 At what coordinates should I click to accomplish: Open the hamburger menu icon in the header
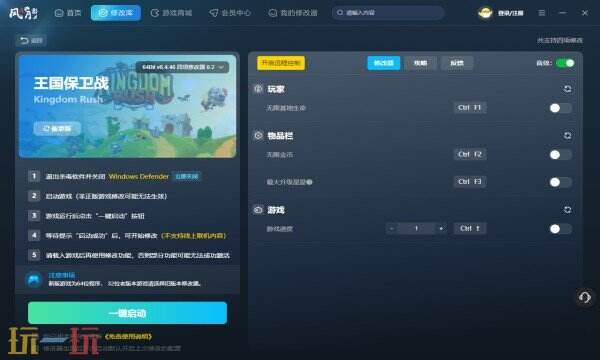tap(542, 13)
